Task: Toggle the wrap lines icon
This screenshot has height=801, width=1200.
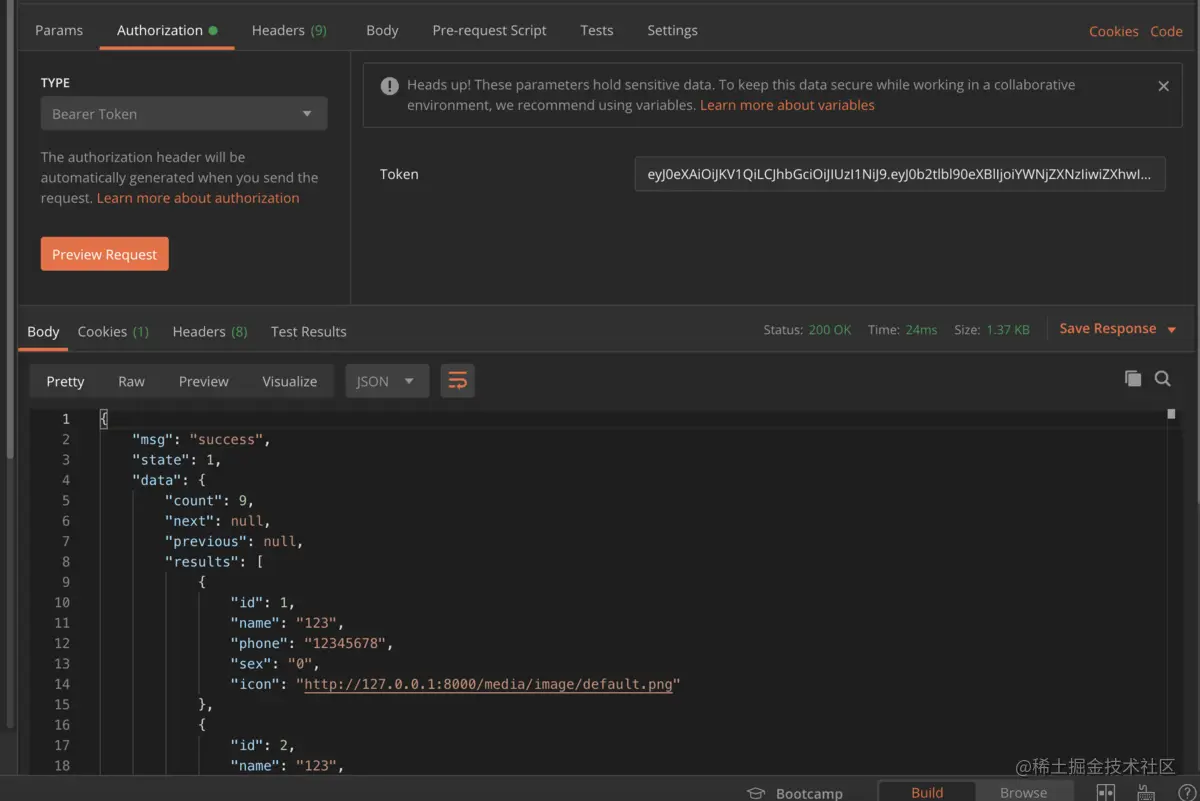Action: pyautogui.click(x=458, y=381)
